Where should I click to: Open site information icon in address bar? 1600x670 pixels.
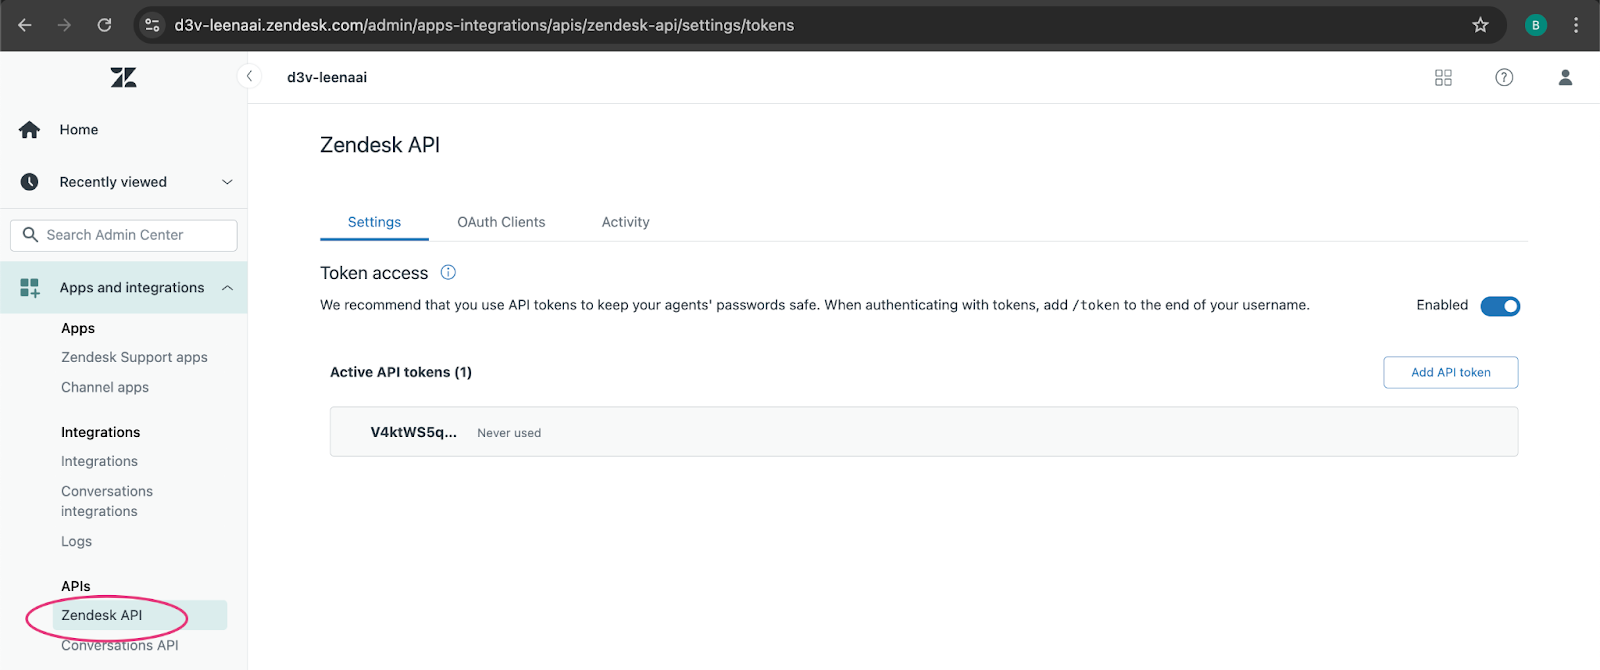coord(152,25)
